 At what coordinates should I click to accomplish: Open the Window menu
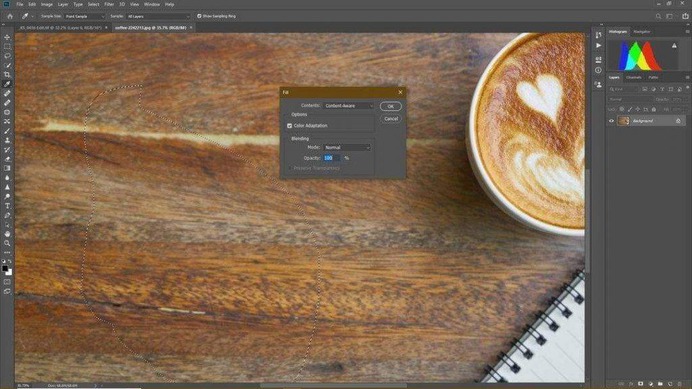pyautogui.click(x=152, y=4)
